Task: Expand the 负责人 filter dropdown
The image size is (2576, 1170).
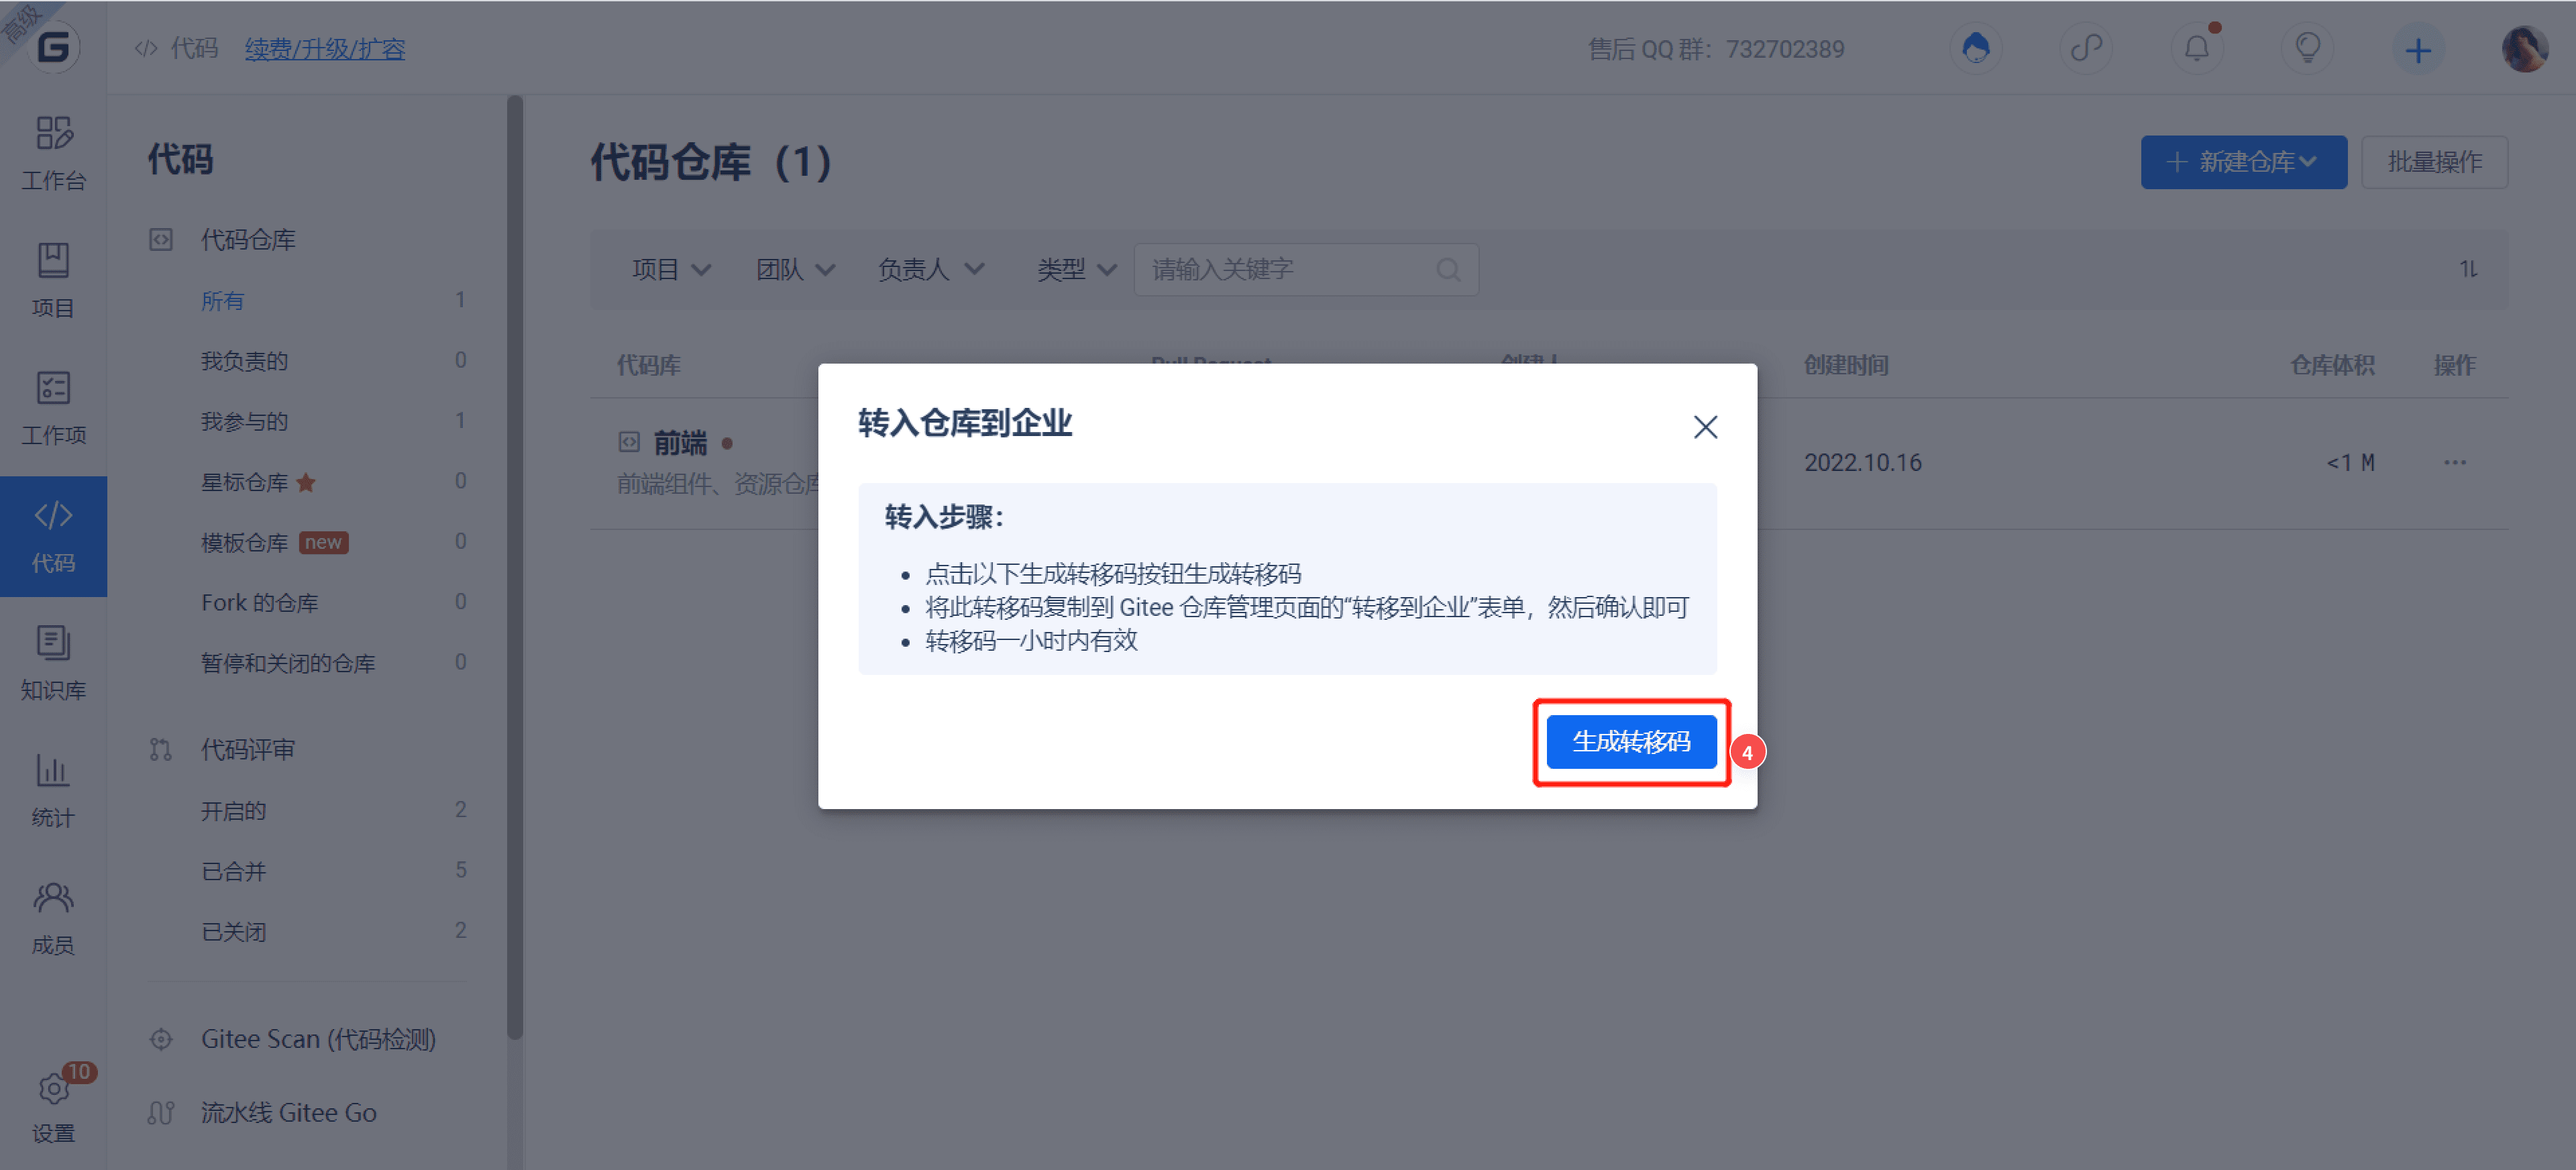Action: 931,269
